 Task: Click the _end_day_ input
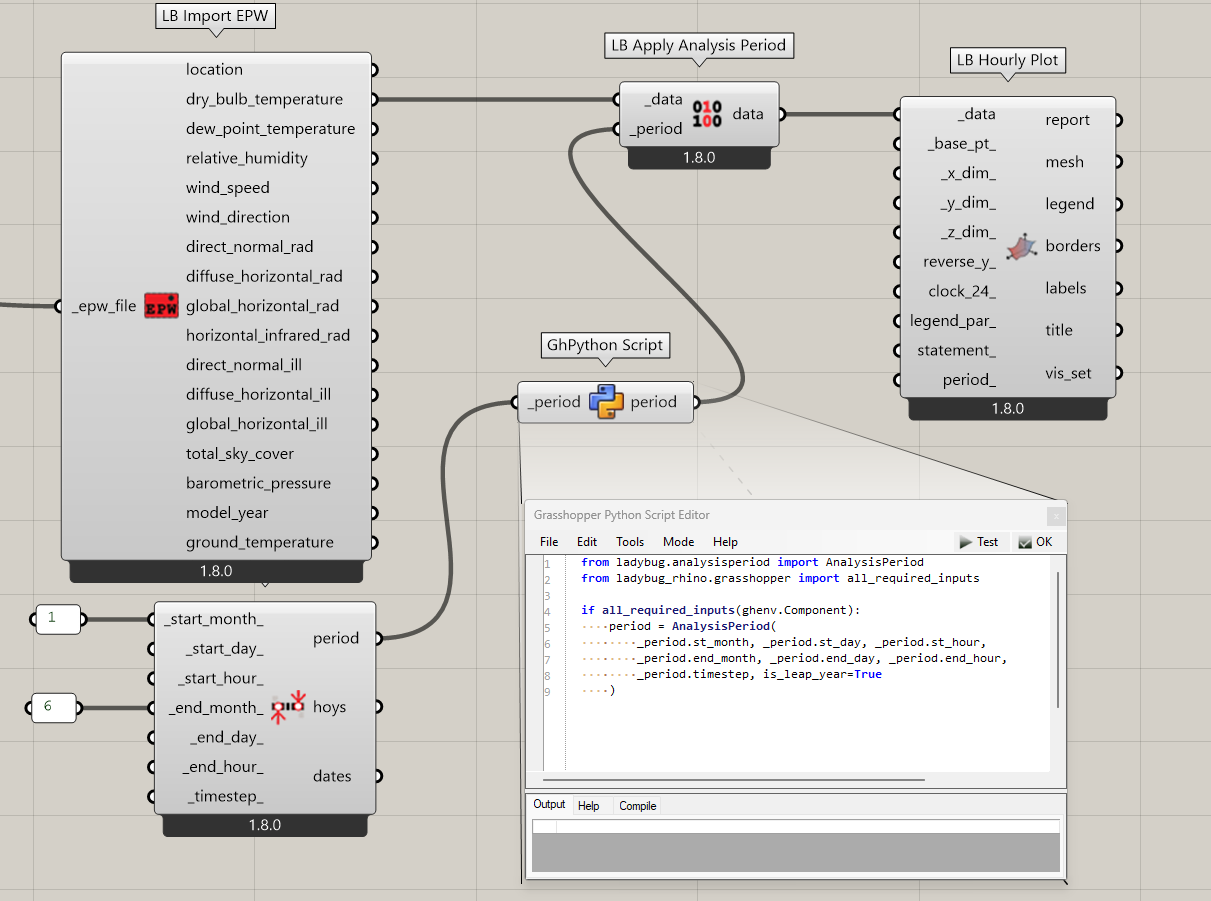[x=227, y=738]
